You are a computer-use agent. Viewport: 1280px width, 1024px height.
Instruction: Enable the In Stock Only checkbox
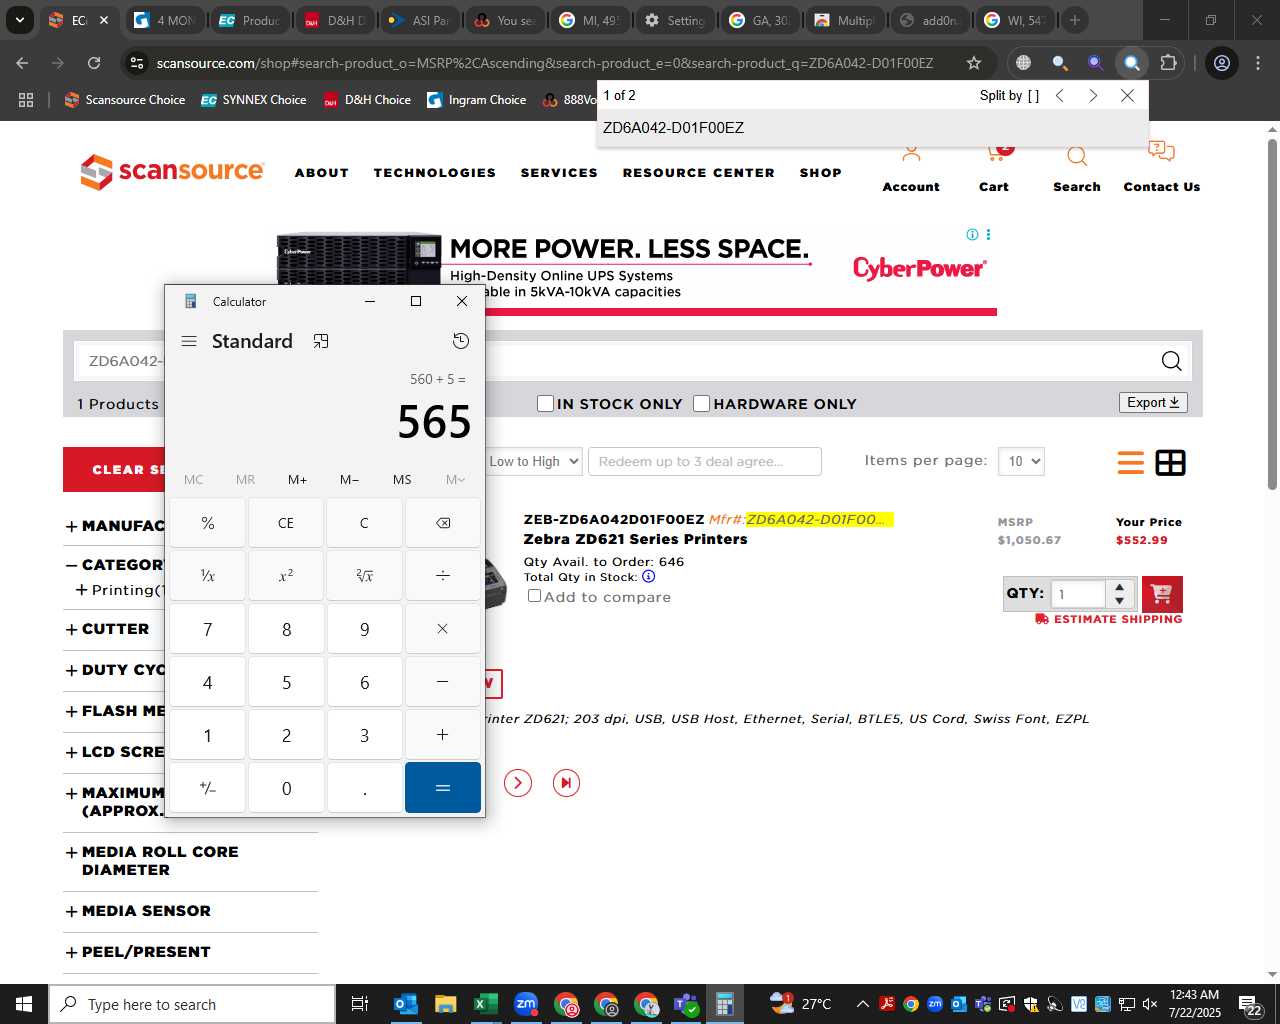(545, 403)
